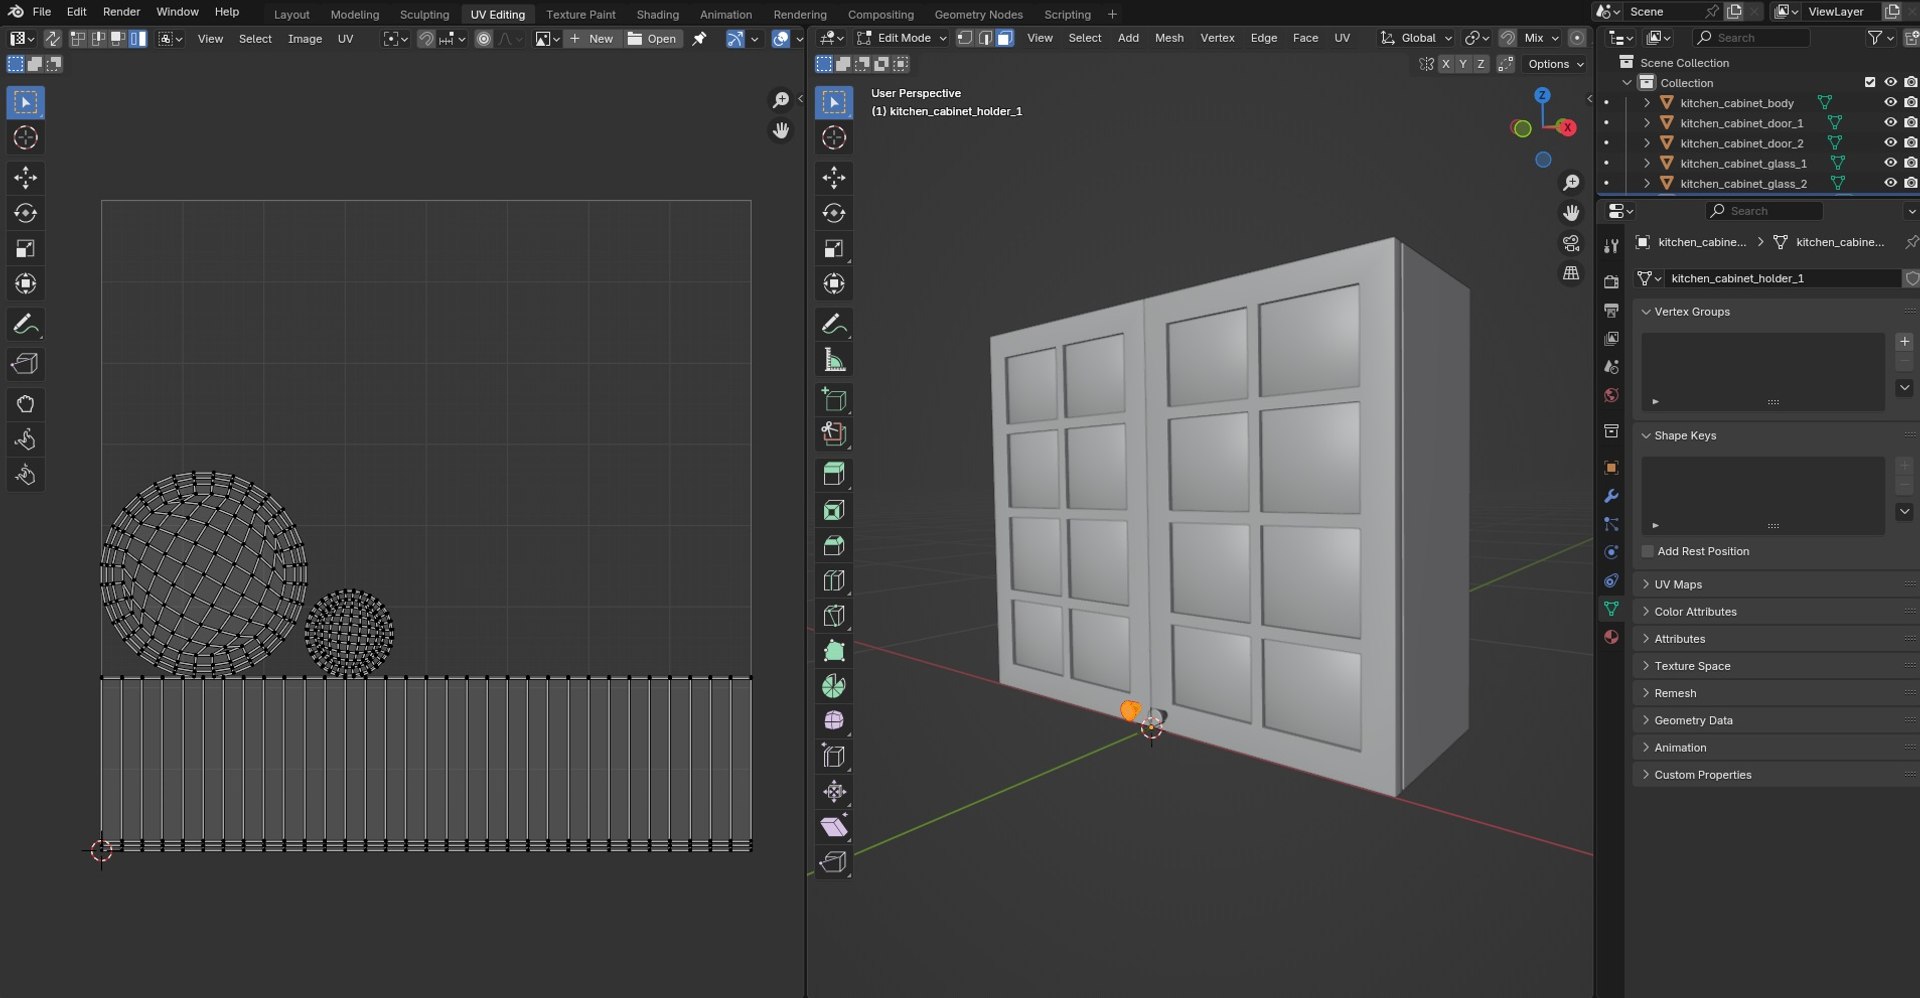Select the UV editor Rip tool
Viewport: 1920px width, 998px height.
26,364
